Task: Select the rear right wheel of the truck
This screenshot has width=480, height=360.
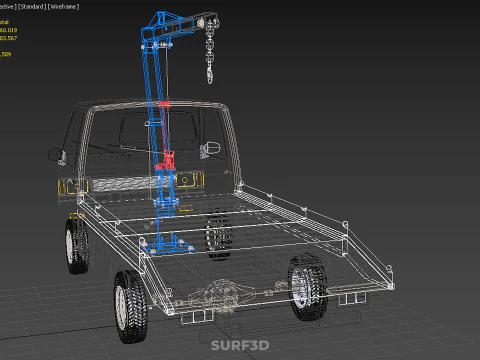Action: tap(307, 287)
